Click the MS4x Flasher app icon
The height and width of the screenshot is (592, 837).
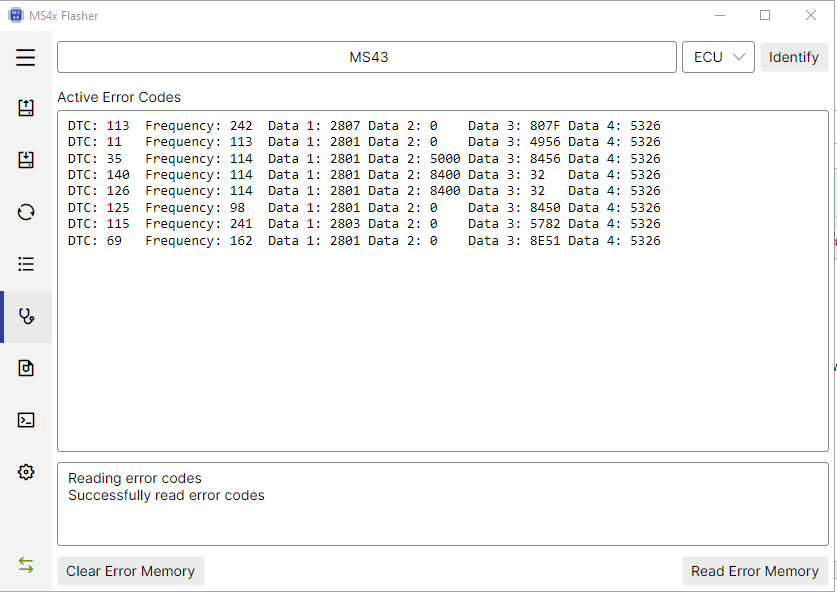tap(16, 15)
